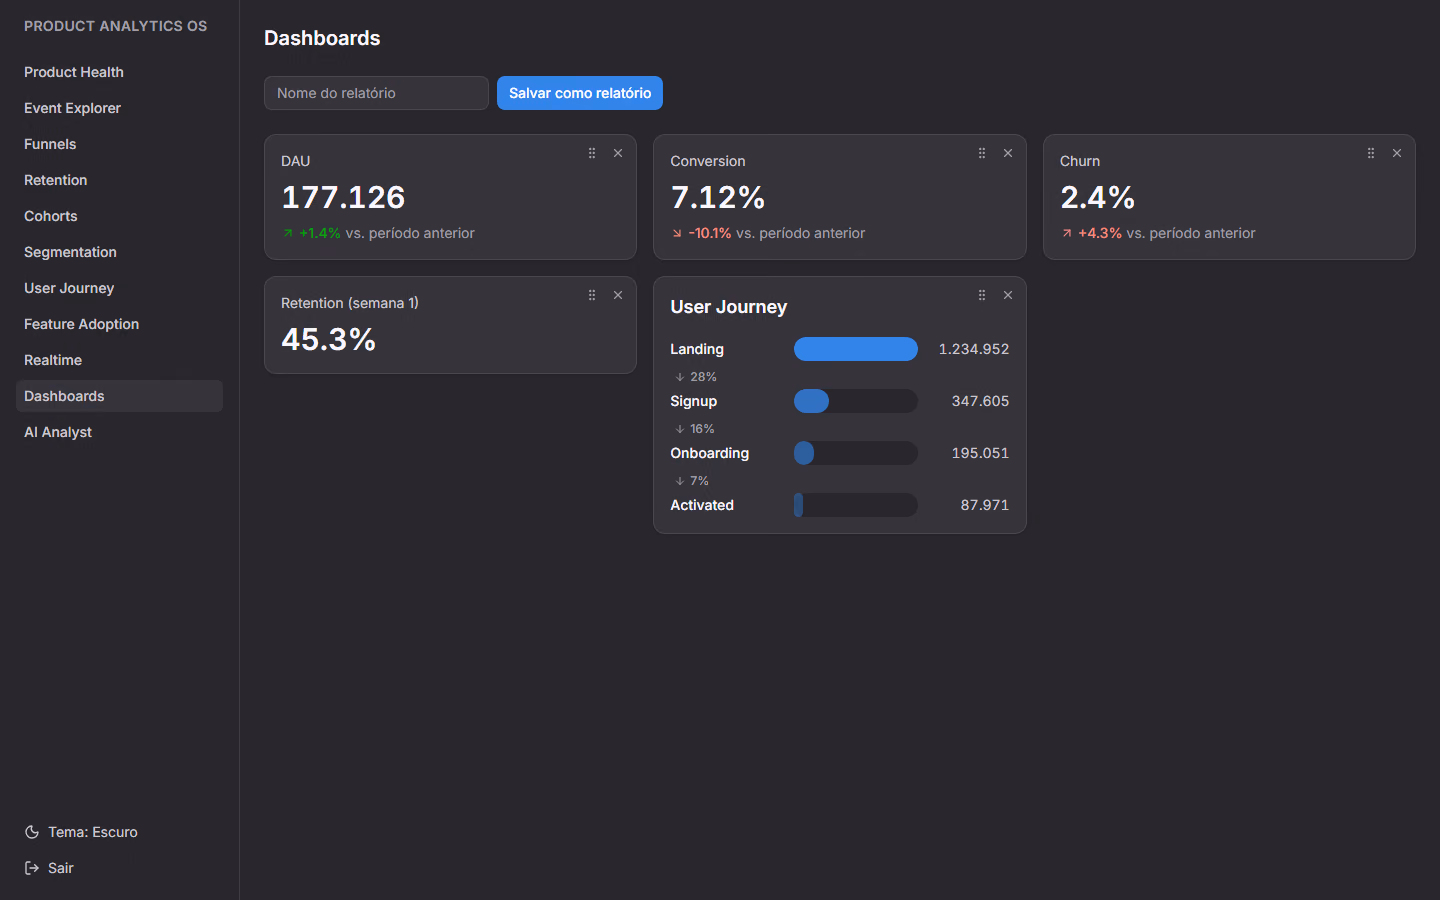Grab the drag handle on User Journey card
The width and height of the screenshot is (1440, 900).
(x=982, y=295)
